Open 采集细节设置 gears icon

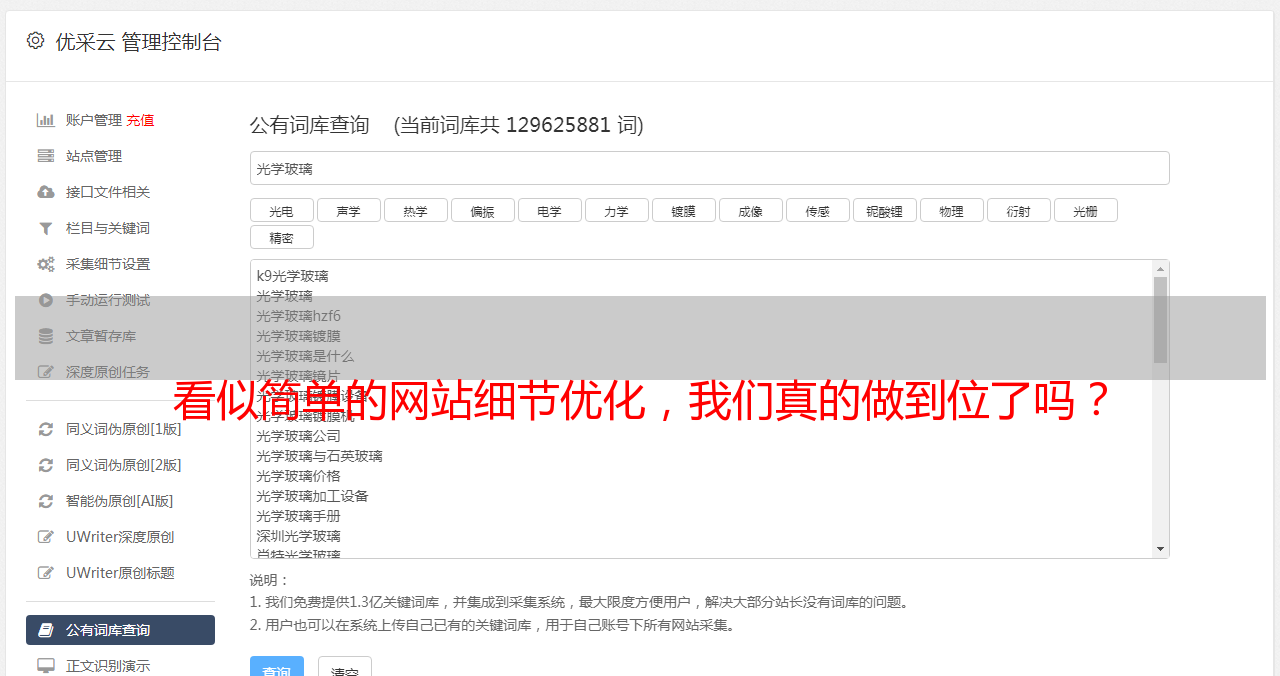(46, 264)
